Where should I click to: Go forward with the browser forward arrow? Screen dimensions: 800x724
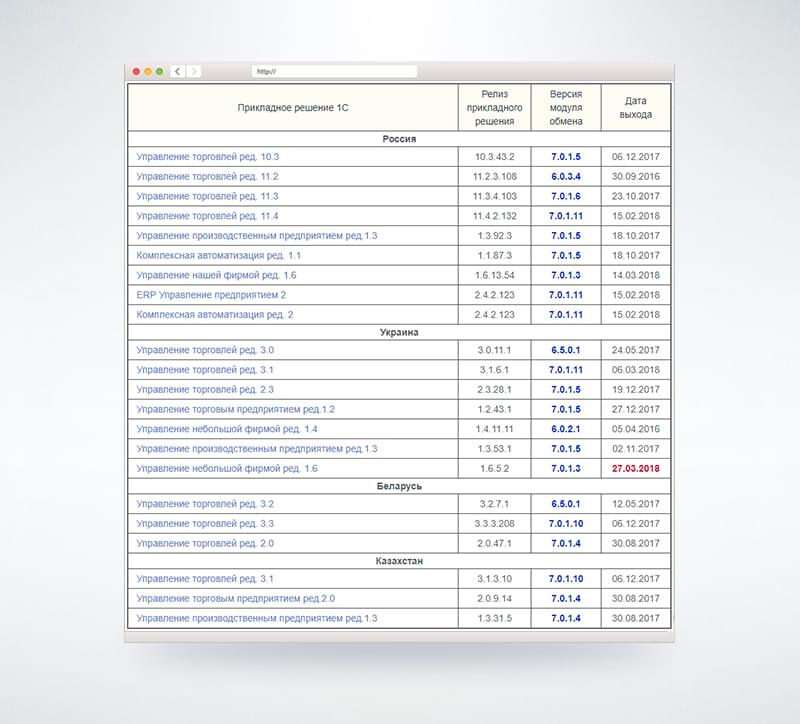tap(193, 71)
